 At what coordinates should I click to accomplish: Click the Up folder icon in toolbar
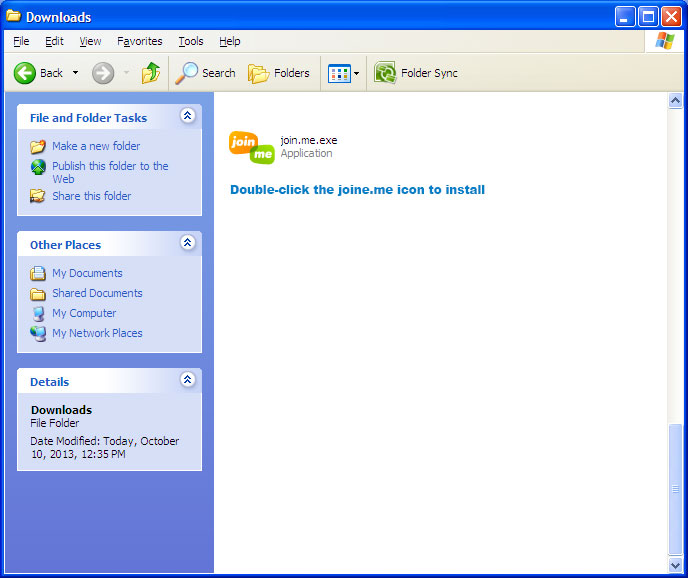[x=151, y=73]
